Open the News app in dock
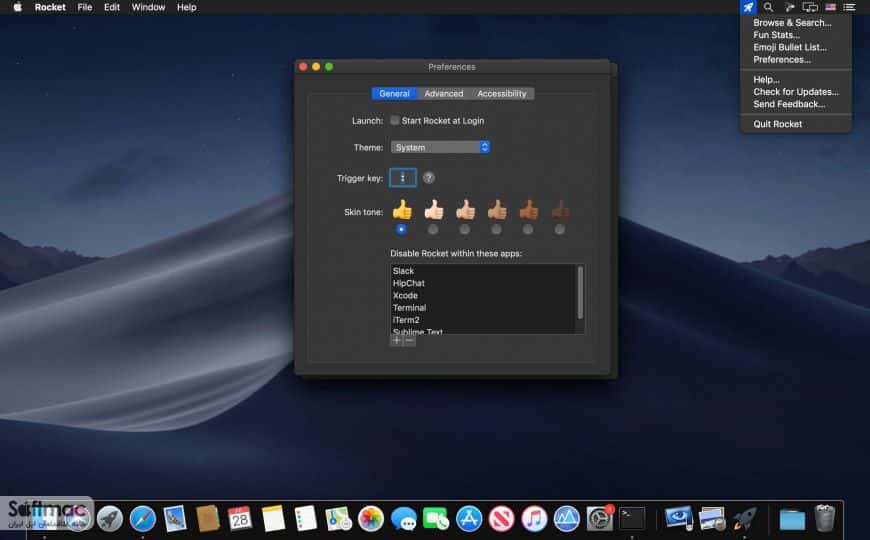This screenshot has height=540, width=870. point(502,519)
